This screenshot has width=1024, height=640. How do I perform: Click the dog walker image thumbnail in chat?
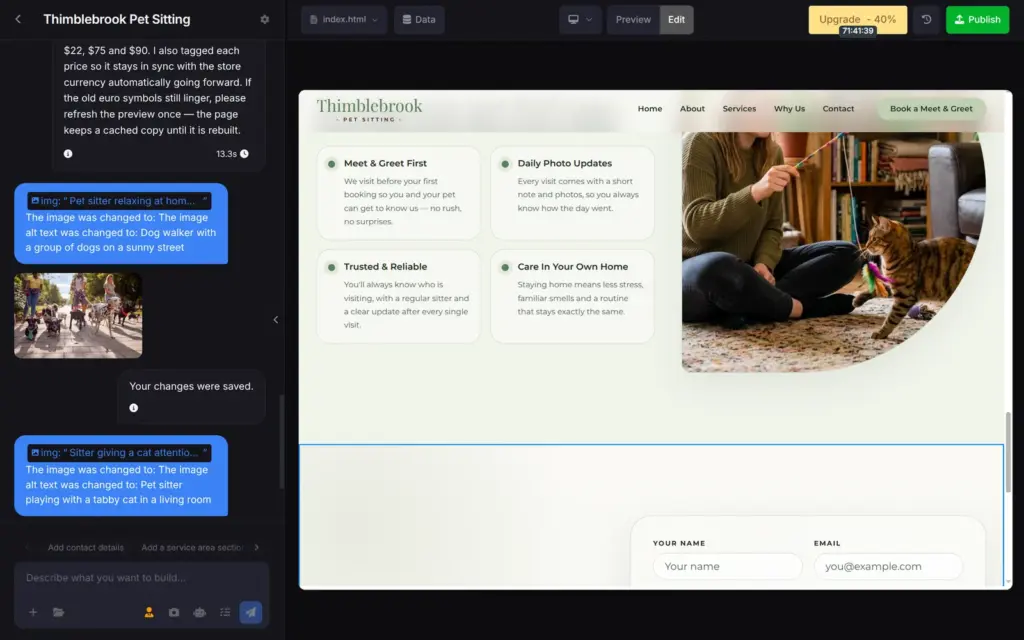click(78, 315)
